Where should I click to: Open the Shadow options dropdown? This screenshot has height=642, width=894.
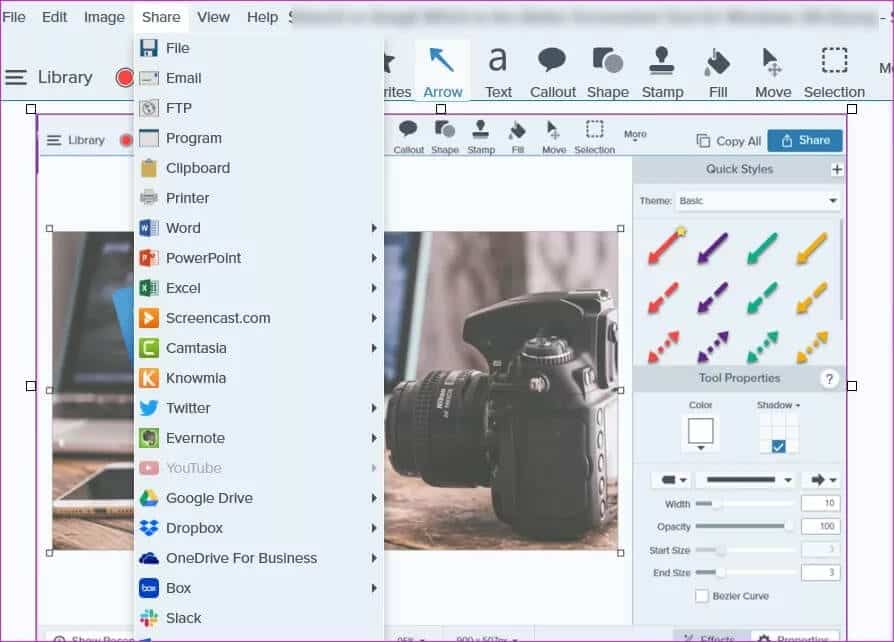[x=778, y=405]
